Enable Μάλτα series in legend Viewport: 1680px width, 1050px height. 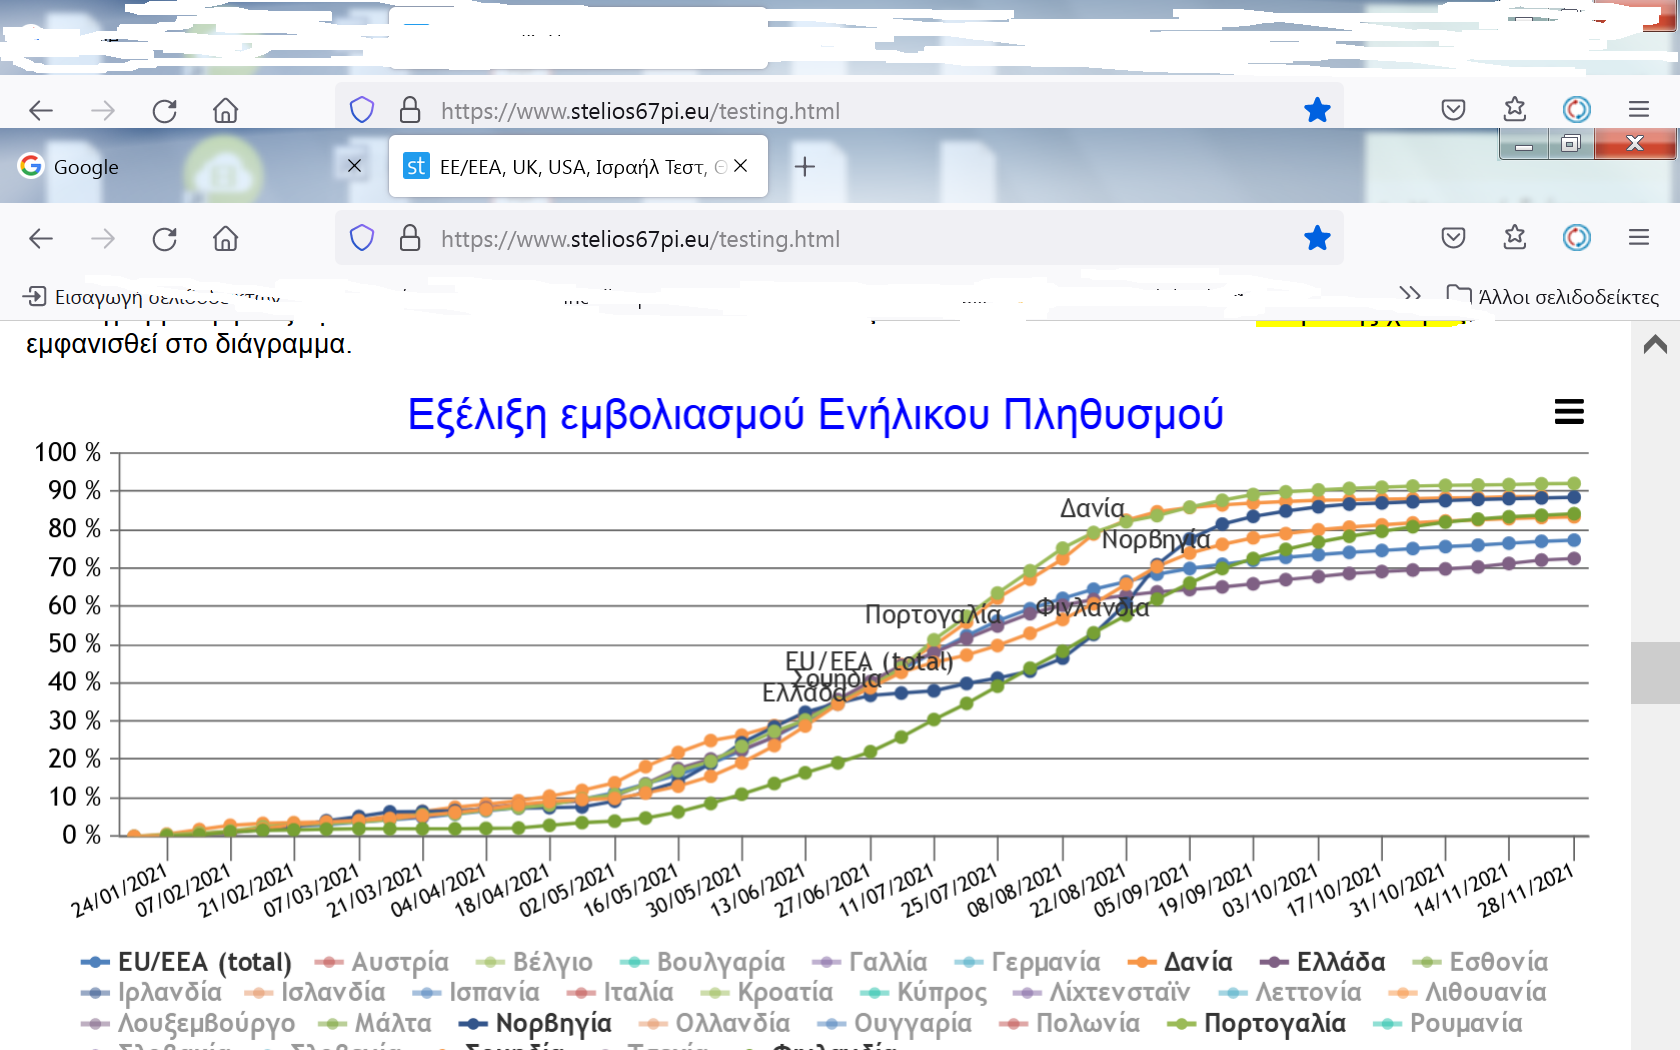[374, 1023]
